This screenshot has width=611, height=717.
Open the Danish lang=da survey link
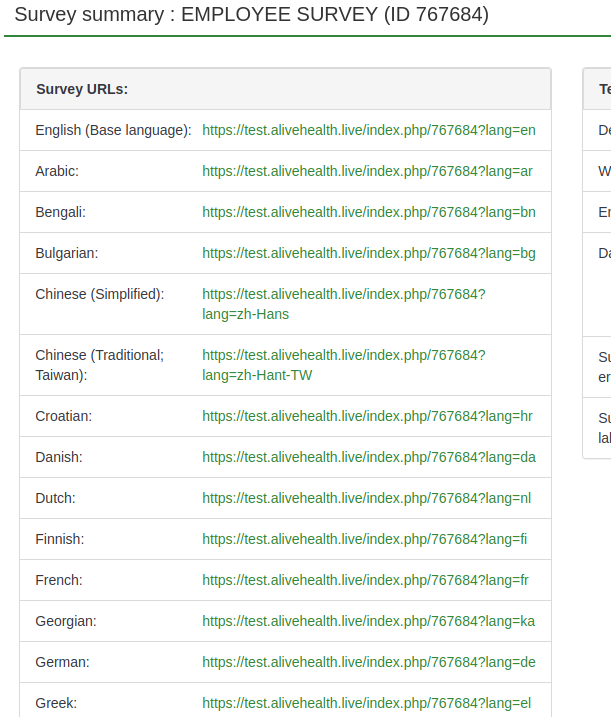click(369, 457)
